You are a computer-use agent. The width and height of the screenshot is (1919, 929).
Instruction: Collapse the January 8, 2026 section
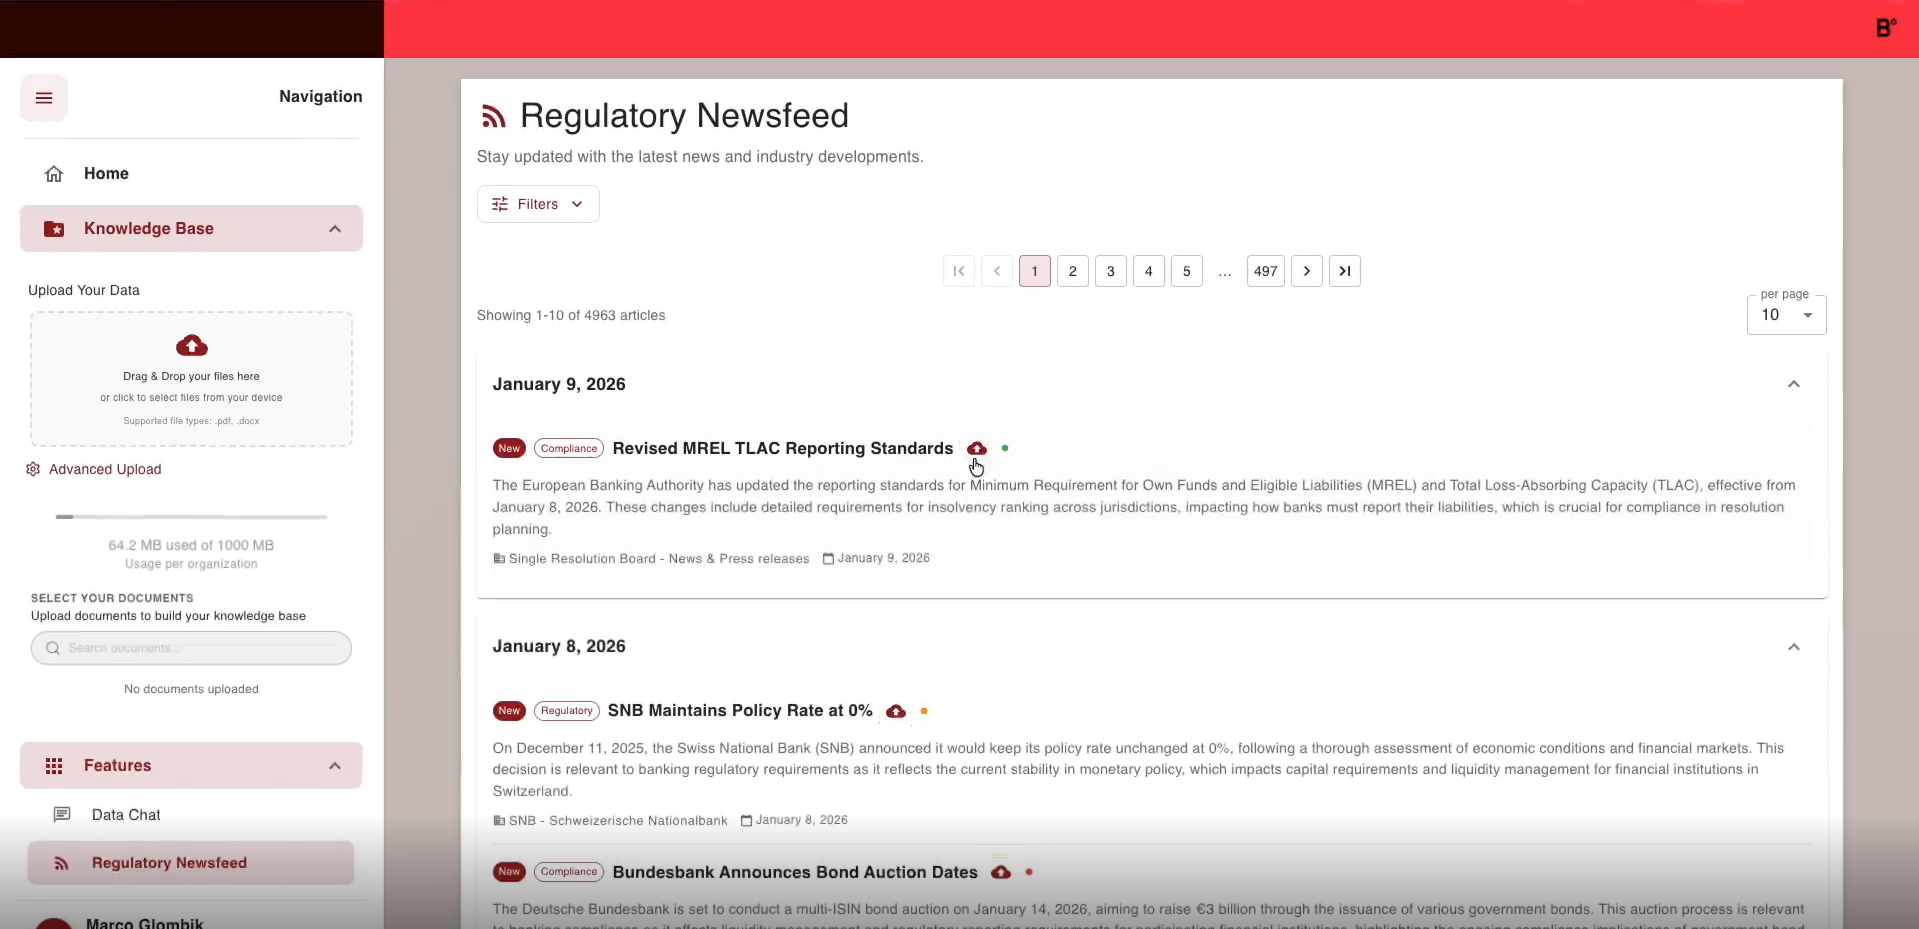(1794, 647)
